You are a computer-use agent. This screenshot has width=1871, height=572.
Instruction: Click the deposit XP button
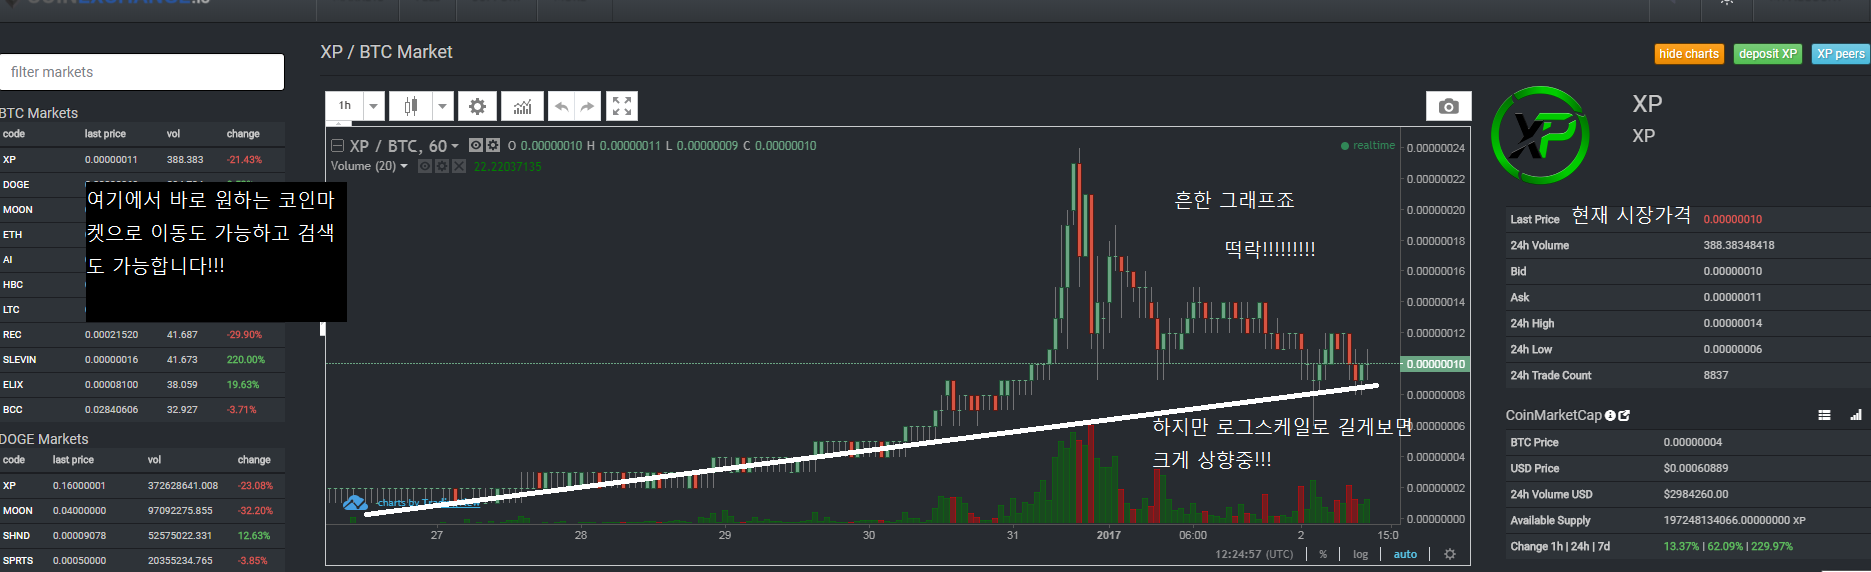point(1768,54)
